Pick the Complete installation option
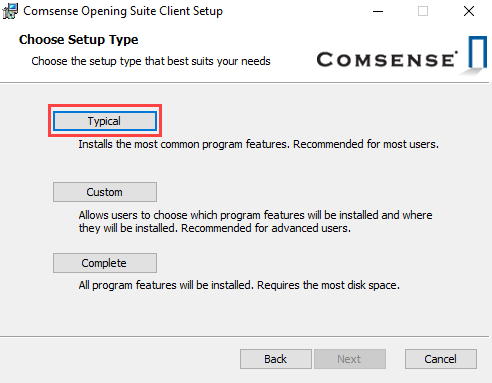The image size is (492, 383). 105,263
